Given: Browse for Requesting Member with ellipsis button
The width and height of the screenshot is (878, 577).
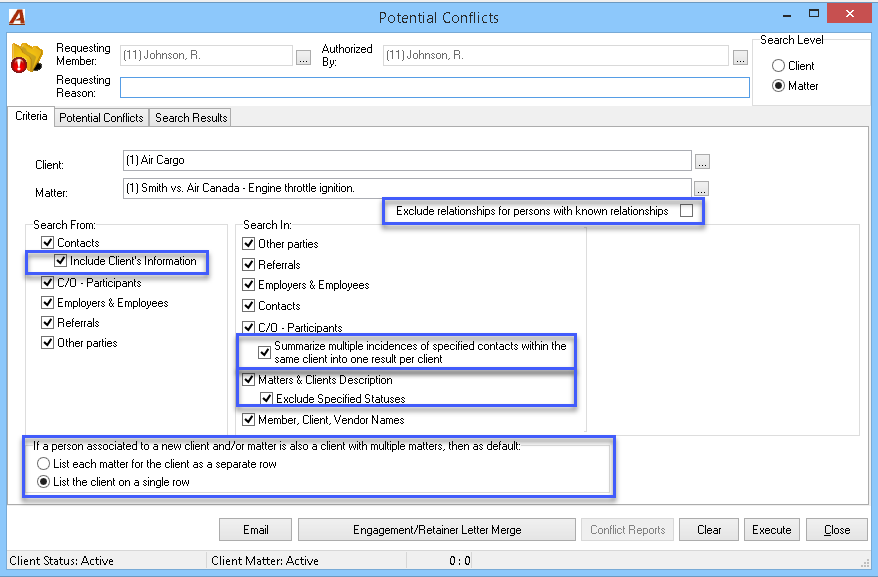Looking at the screenshot, I should pos(303,57).
